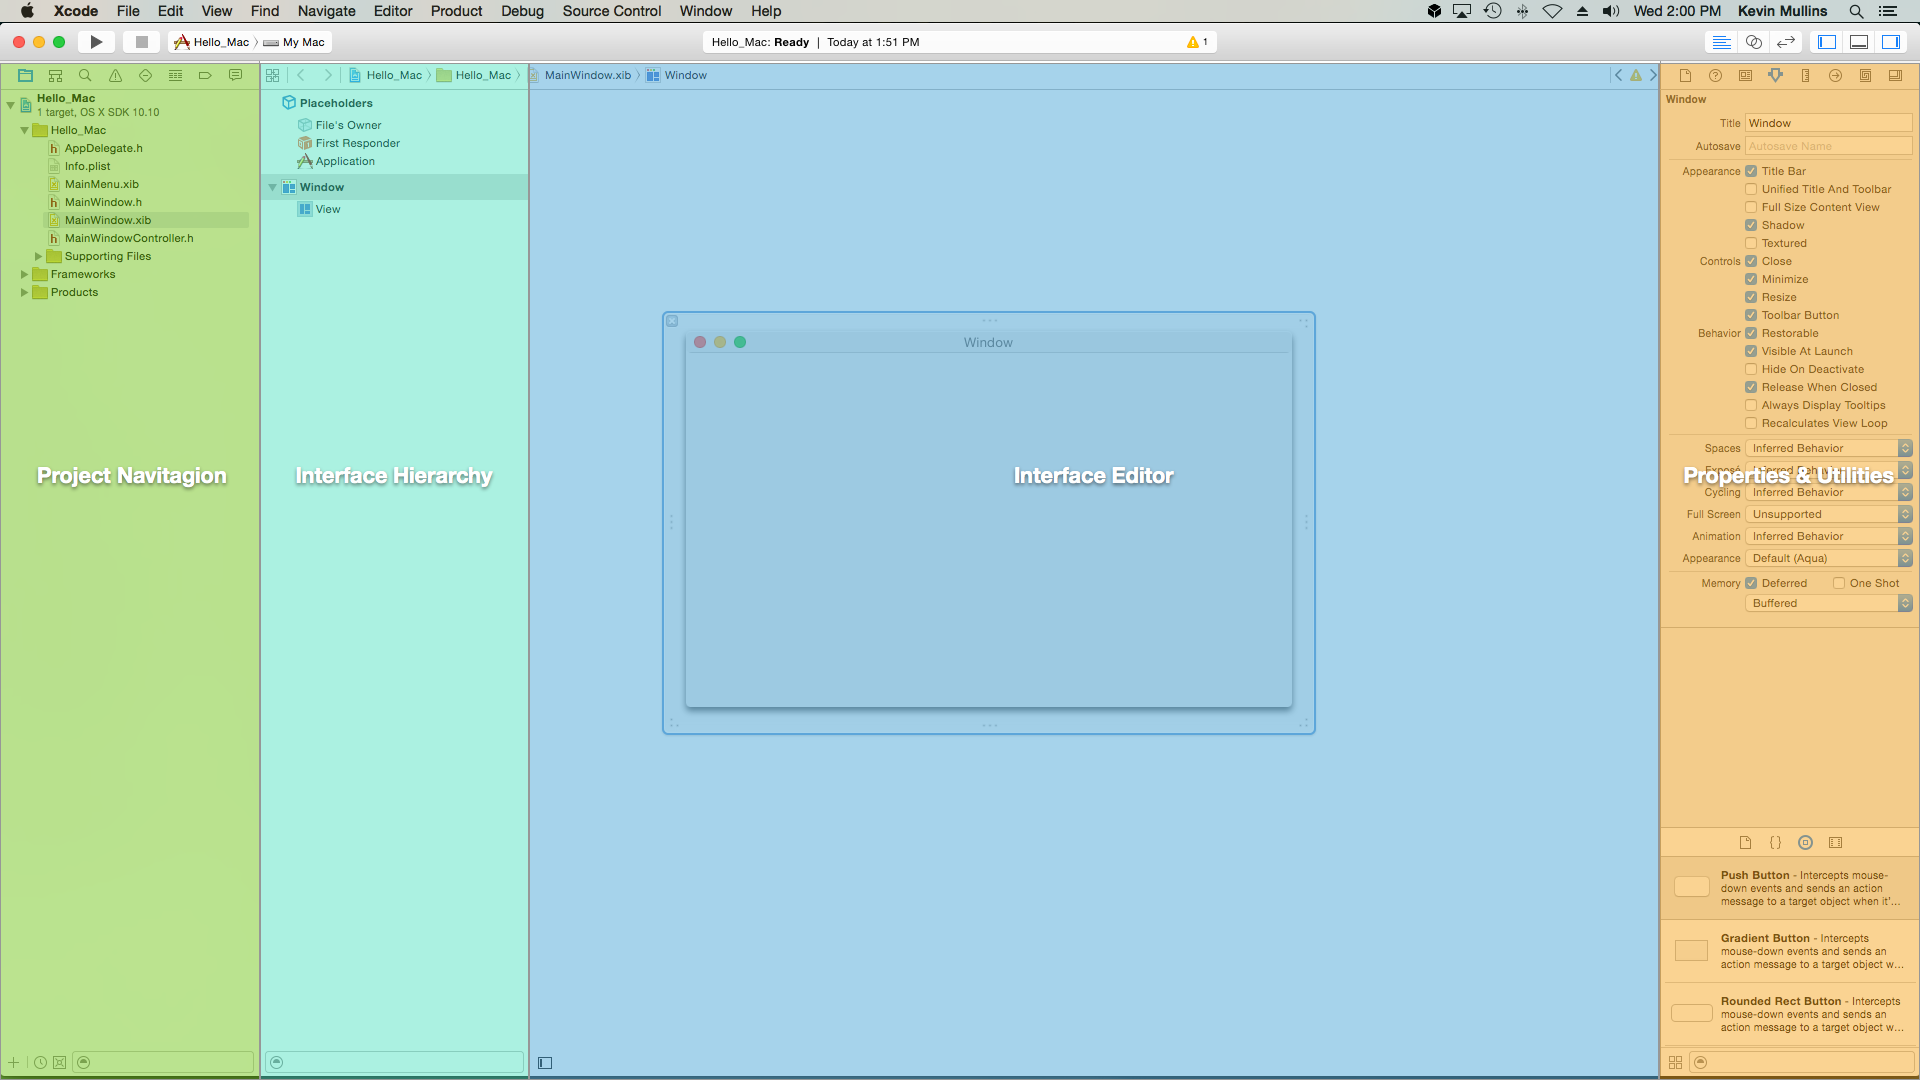Open the Issue navigator warning icon
Image resolution: width=1920 pixels, height=1080 pixels.
(115, 75)
